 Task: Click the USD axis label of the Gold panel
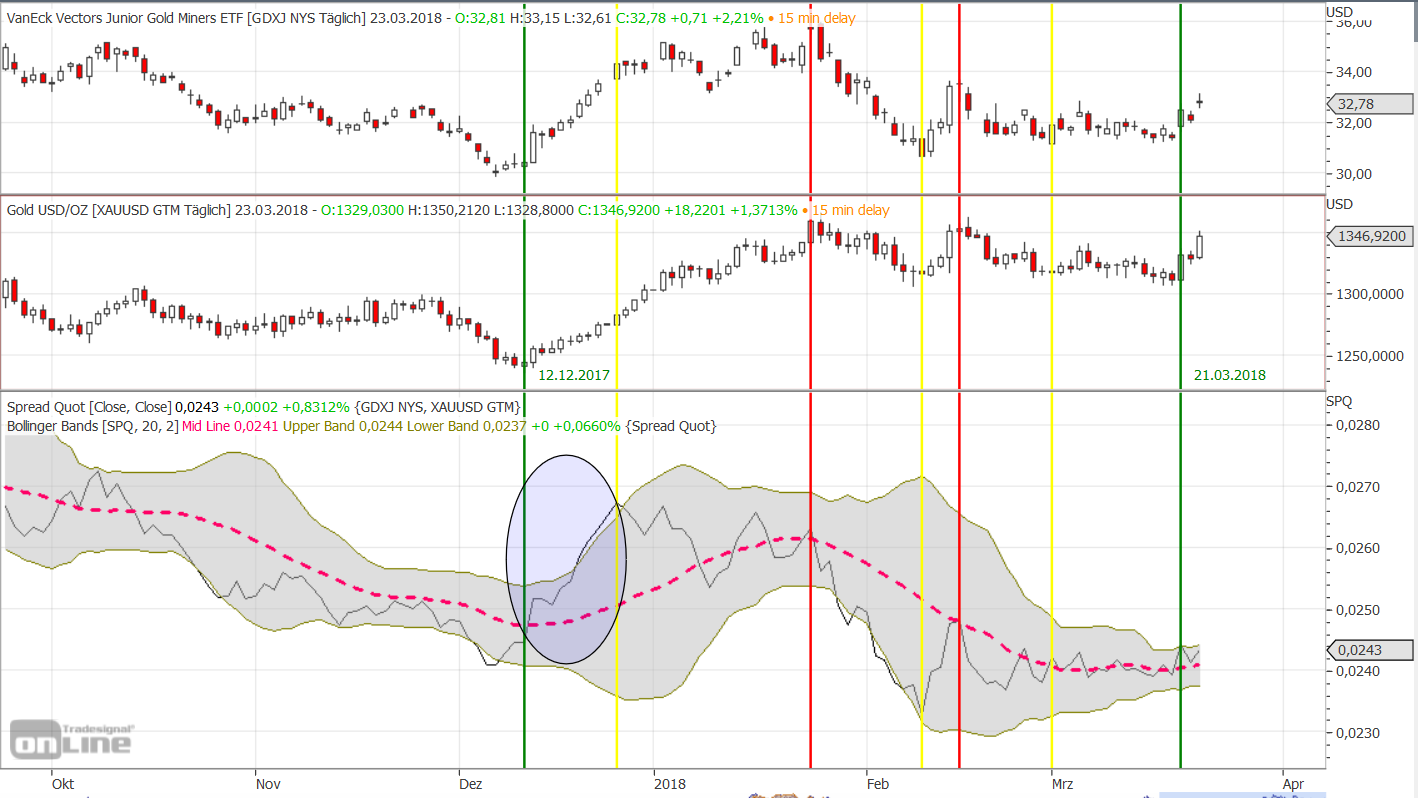point(1339,205)
